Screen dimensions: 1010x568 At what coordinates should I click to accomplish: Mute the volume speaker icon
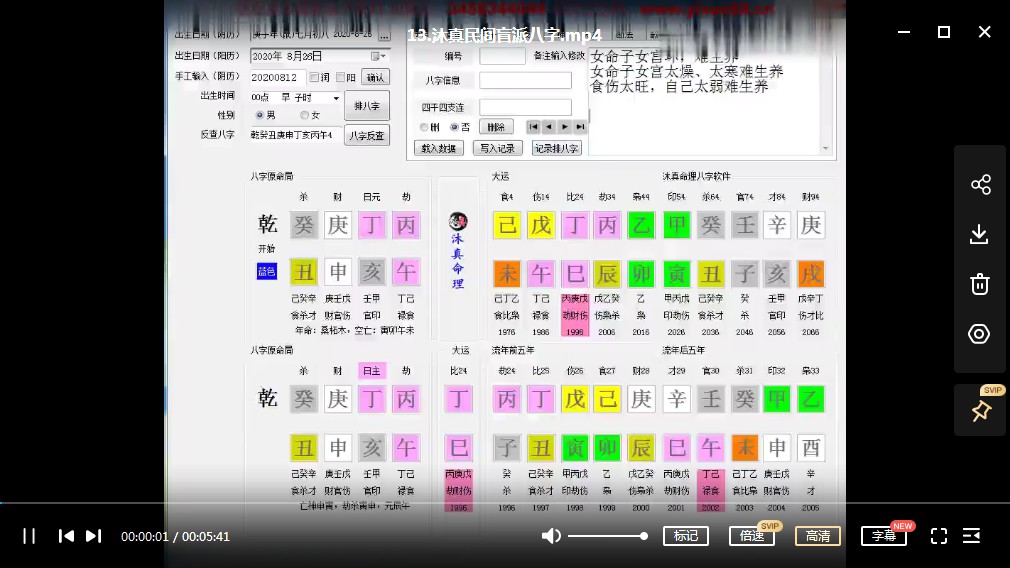551,536
